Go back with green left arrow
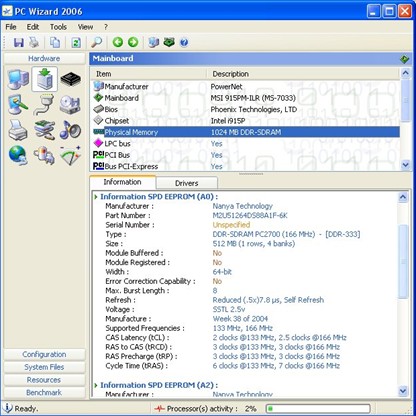This screenshot has width=416, height=416. pos(118,42)
